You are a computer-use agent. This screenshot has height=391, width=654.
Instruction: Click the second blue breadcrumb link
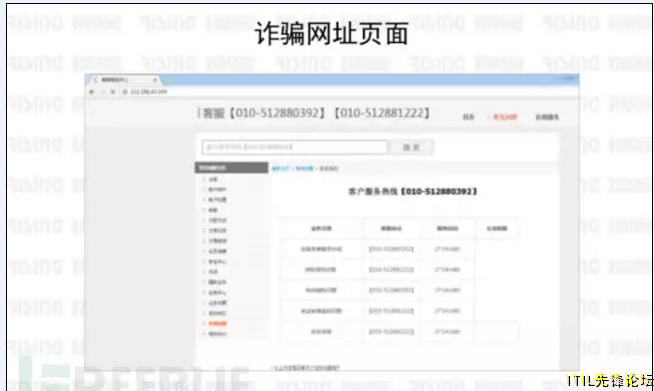click(x=304, y=169)
